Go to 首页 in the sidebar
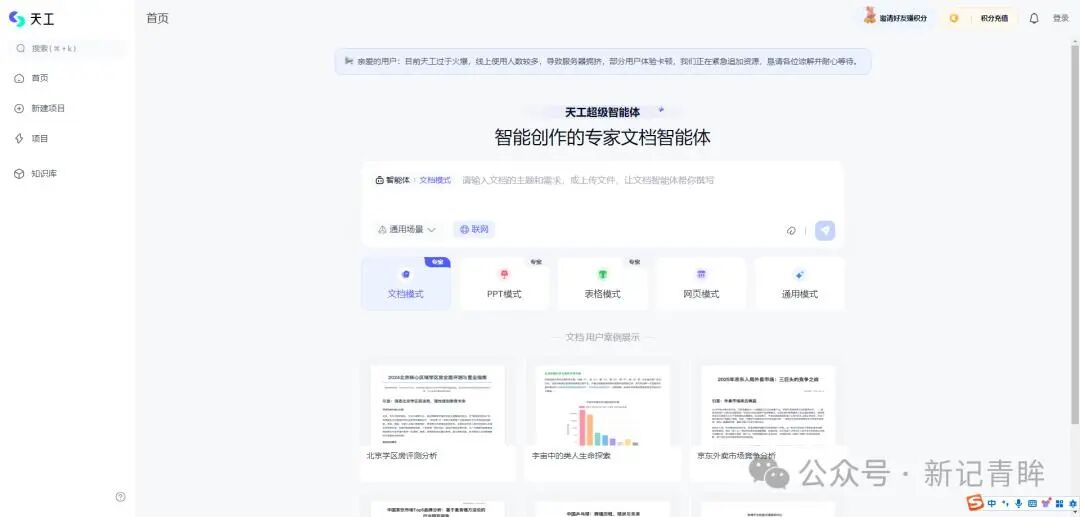Screen dimensions: 1080x517 point(32,78)
